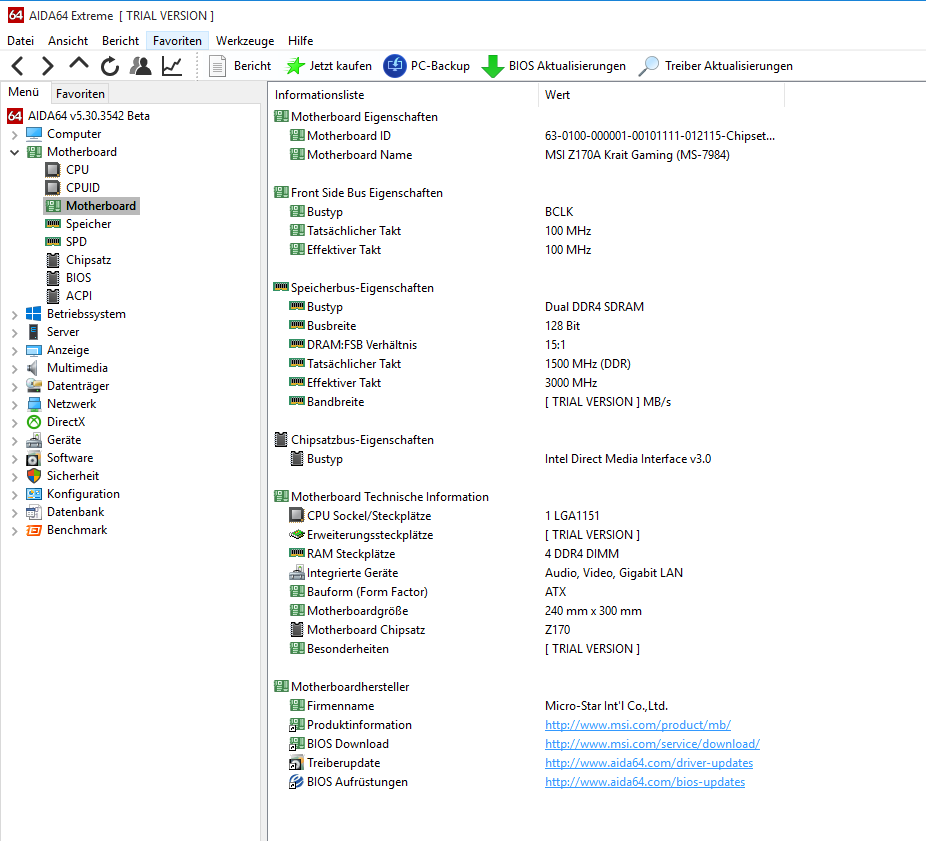Switch to the Favoriten sidebar tab
Screen dimensions: 926x841
pos(80,93)
